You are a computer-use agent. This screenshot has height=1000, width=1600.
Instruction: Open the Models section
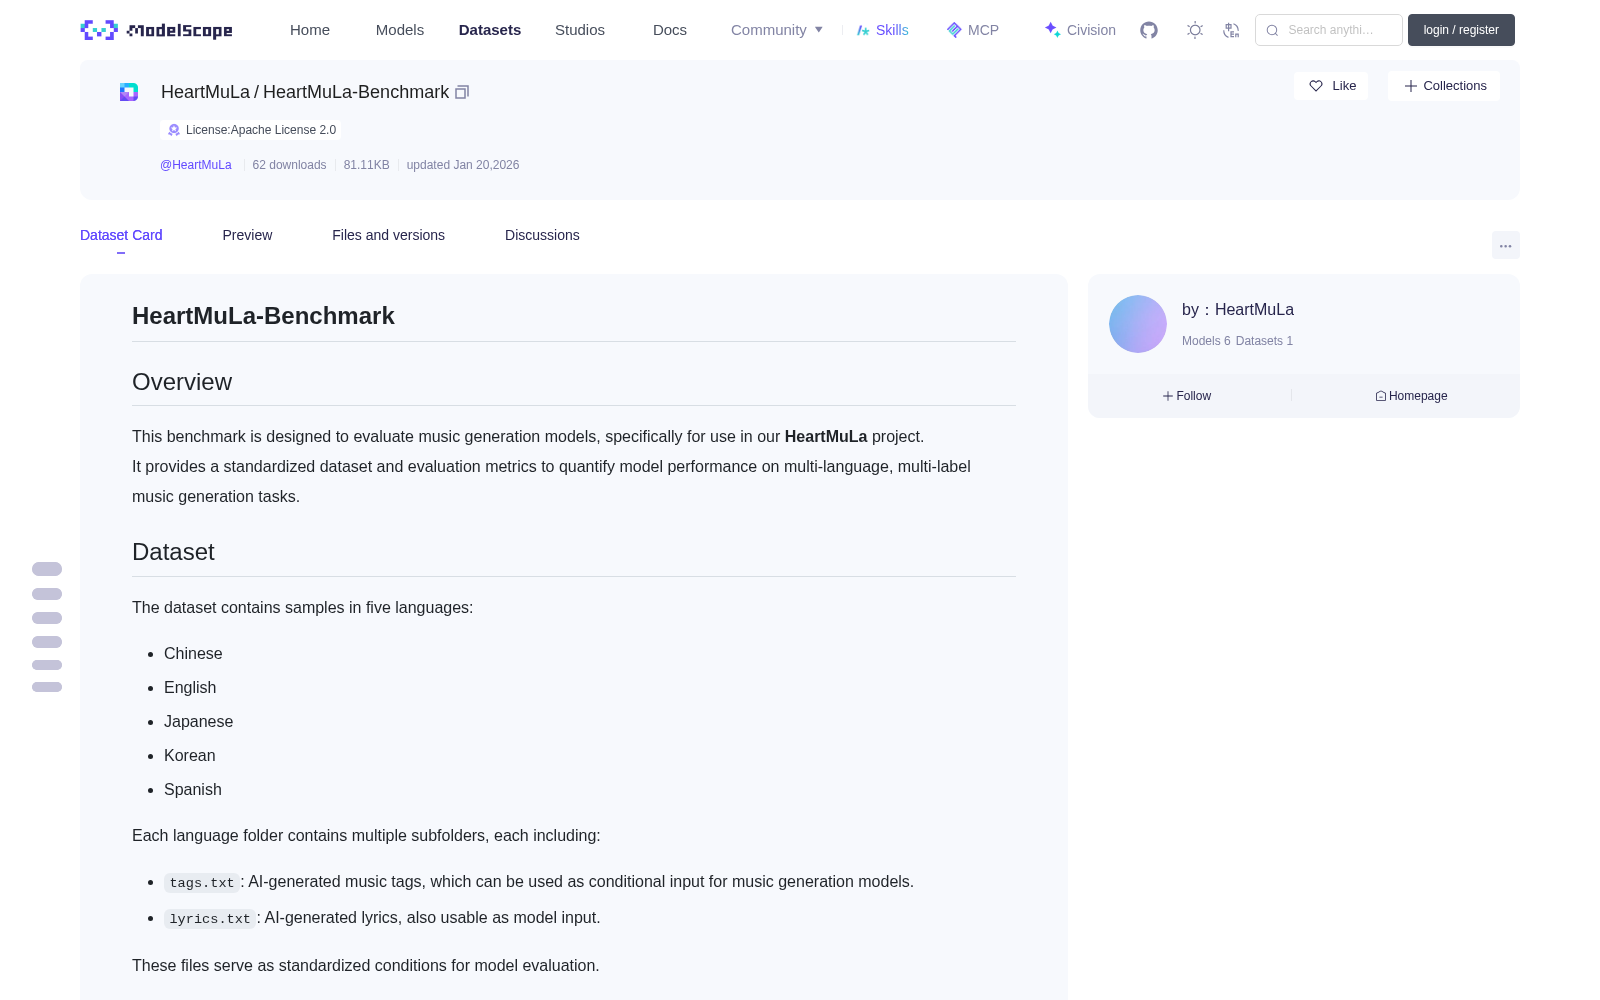click(400, 30)
